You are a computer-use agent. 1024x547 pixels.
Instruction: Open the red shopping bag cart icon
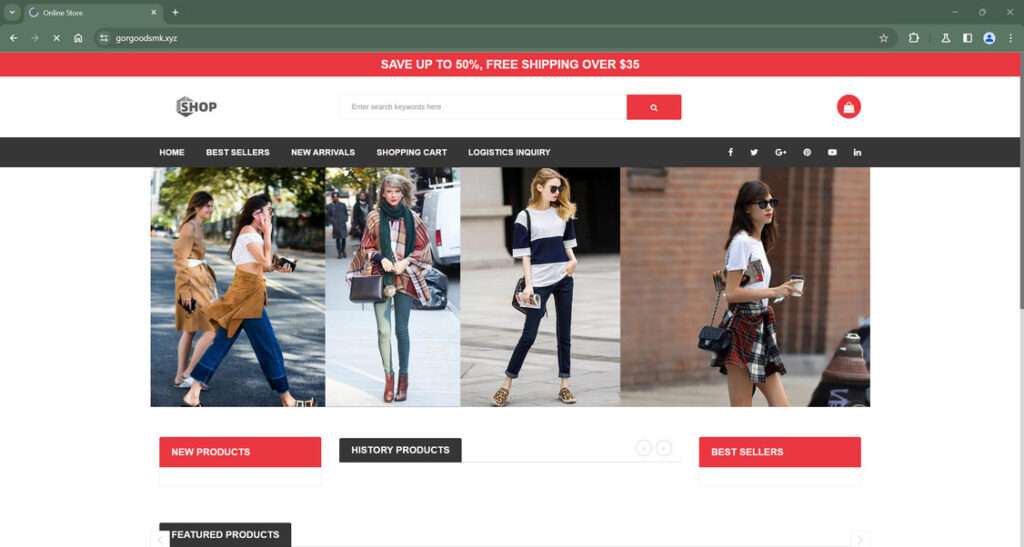pos(848,107)
